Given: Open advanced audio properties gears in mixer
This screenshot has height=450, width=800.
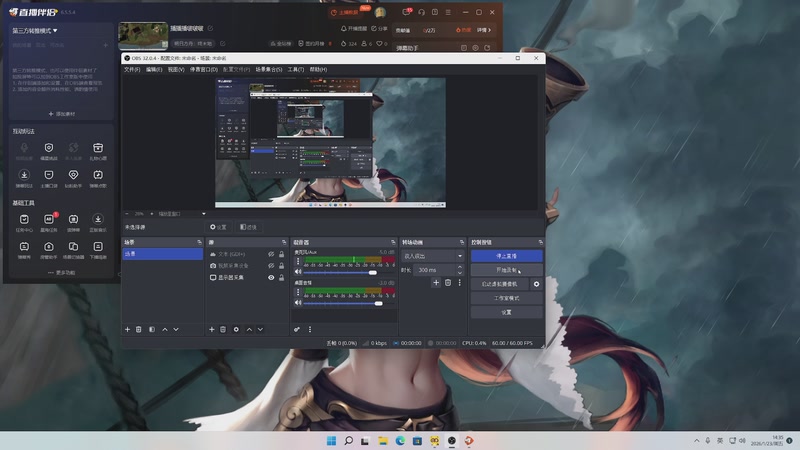Looking at the screenshot, I should (x=297, y=330).
